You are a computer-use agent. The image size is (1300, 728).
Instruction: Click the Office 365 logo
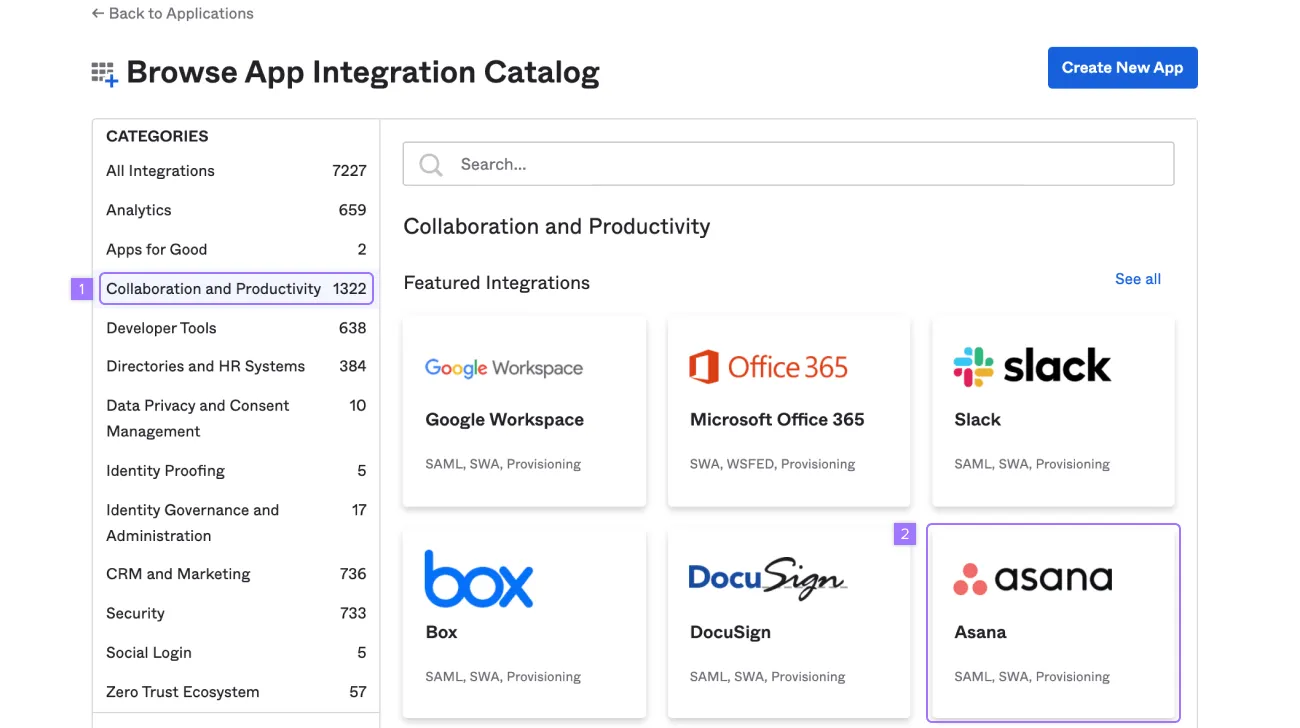click(x=768, y=366)
